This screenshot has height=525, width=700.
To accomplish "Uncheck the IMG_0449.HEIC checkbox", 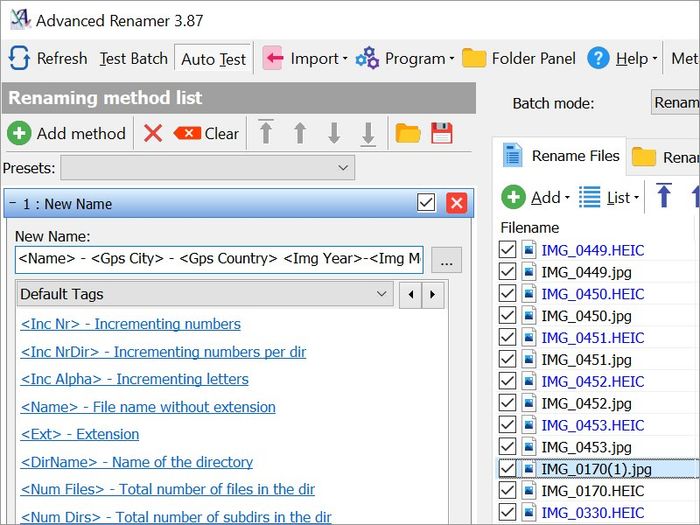I will (x=507, y=250).
